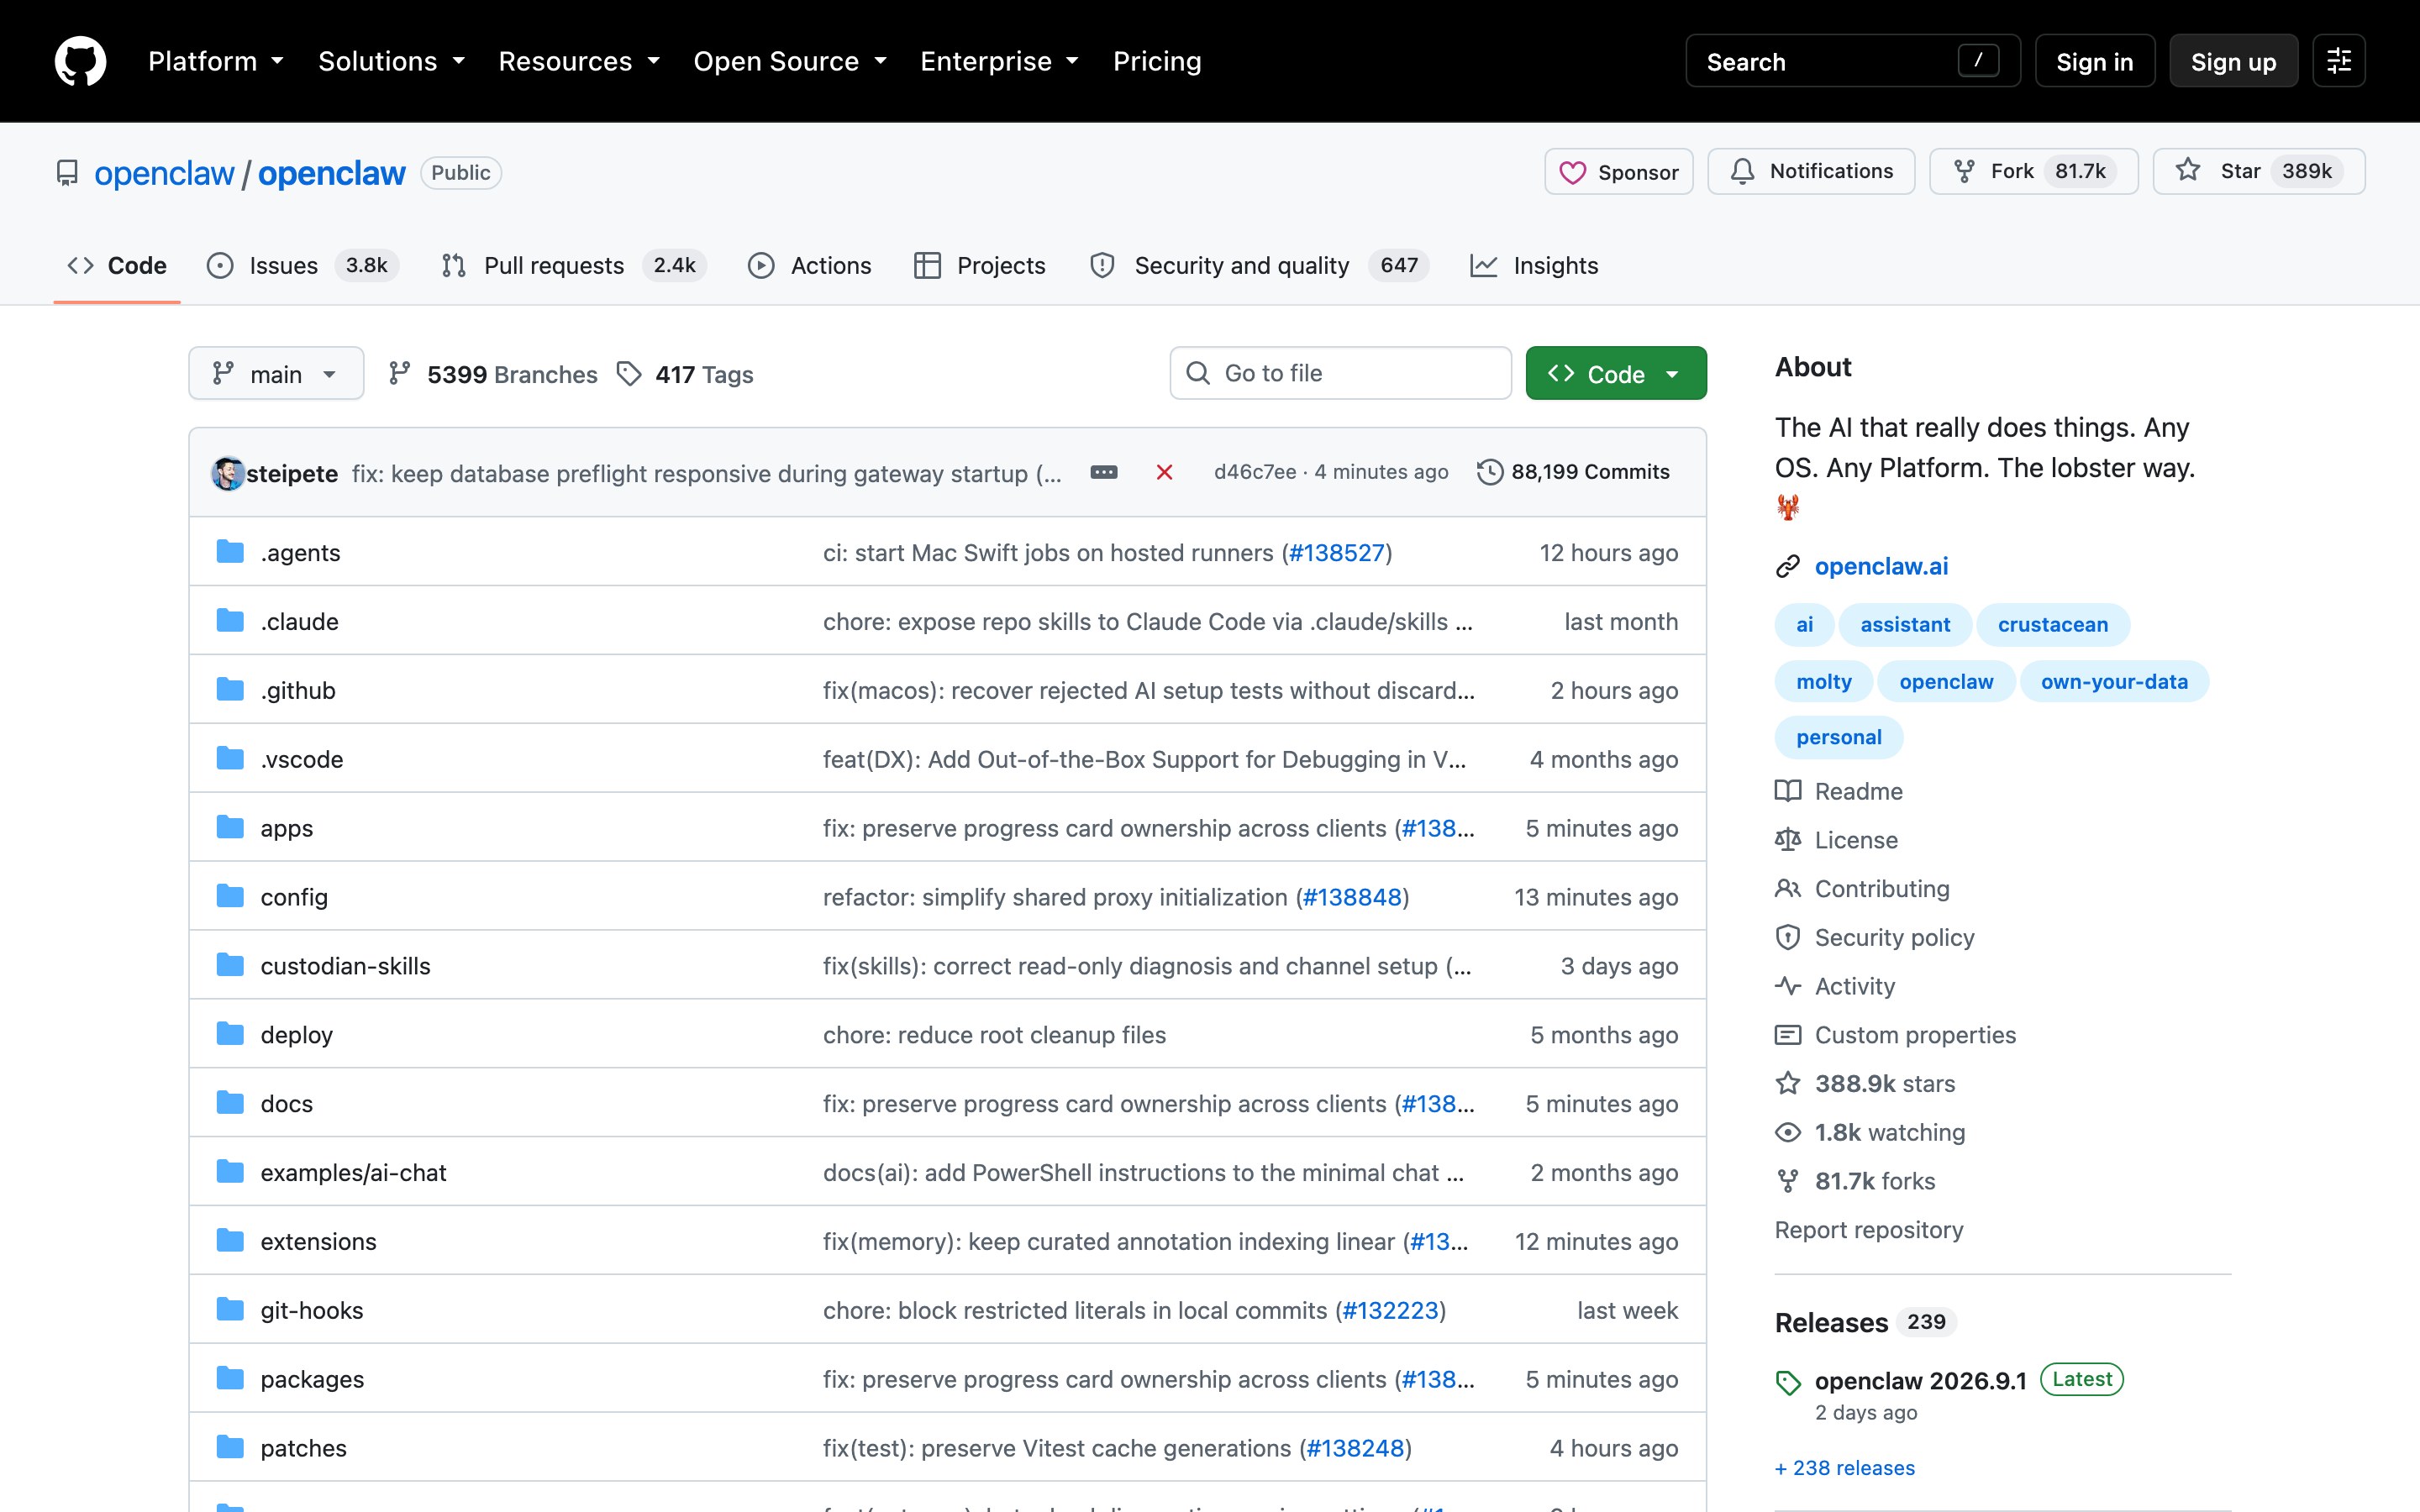Viewport: 2420px width, 1512px height.
Task: Click folder icon beside config
Action: point(230,896)
